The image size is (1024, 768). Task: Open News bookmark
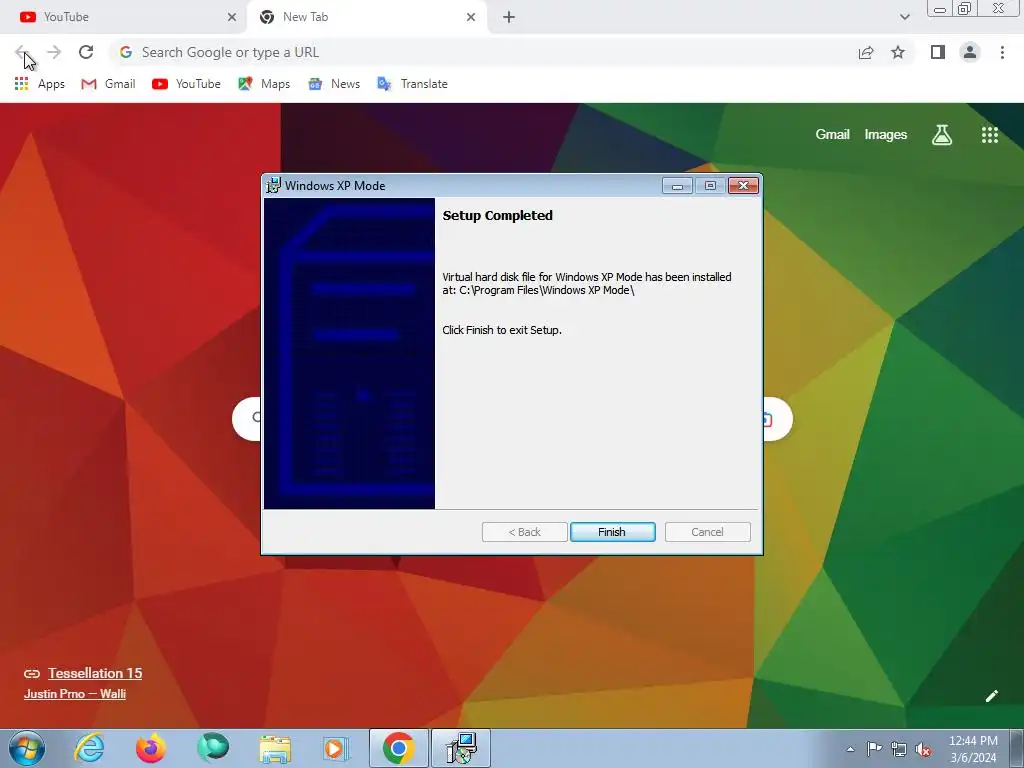[334, 84]
